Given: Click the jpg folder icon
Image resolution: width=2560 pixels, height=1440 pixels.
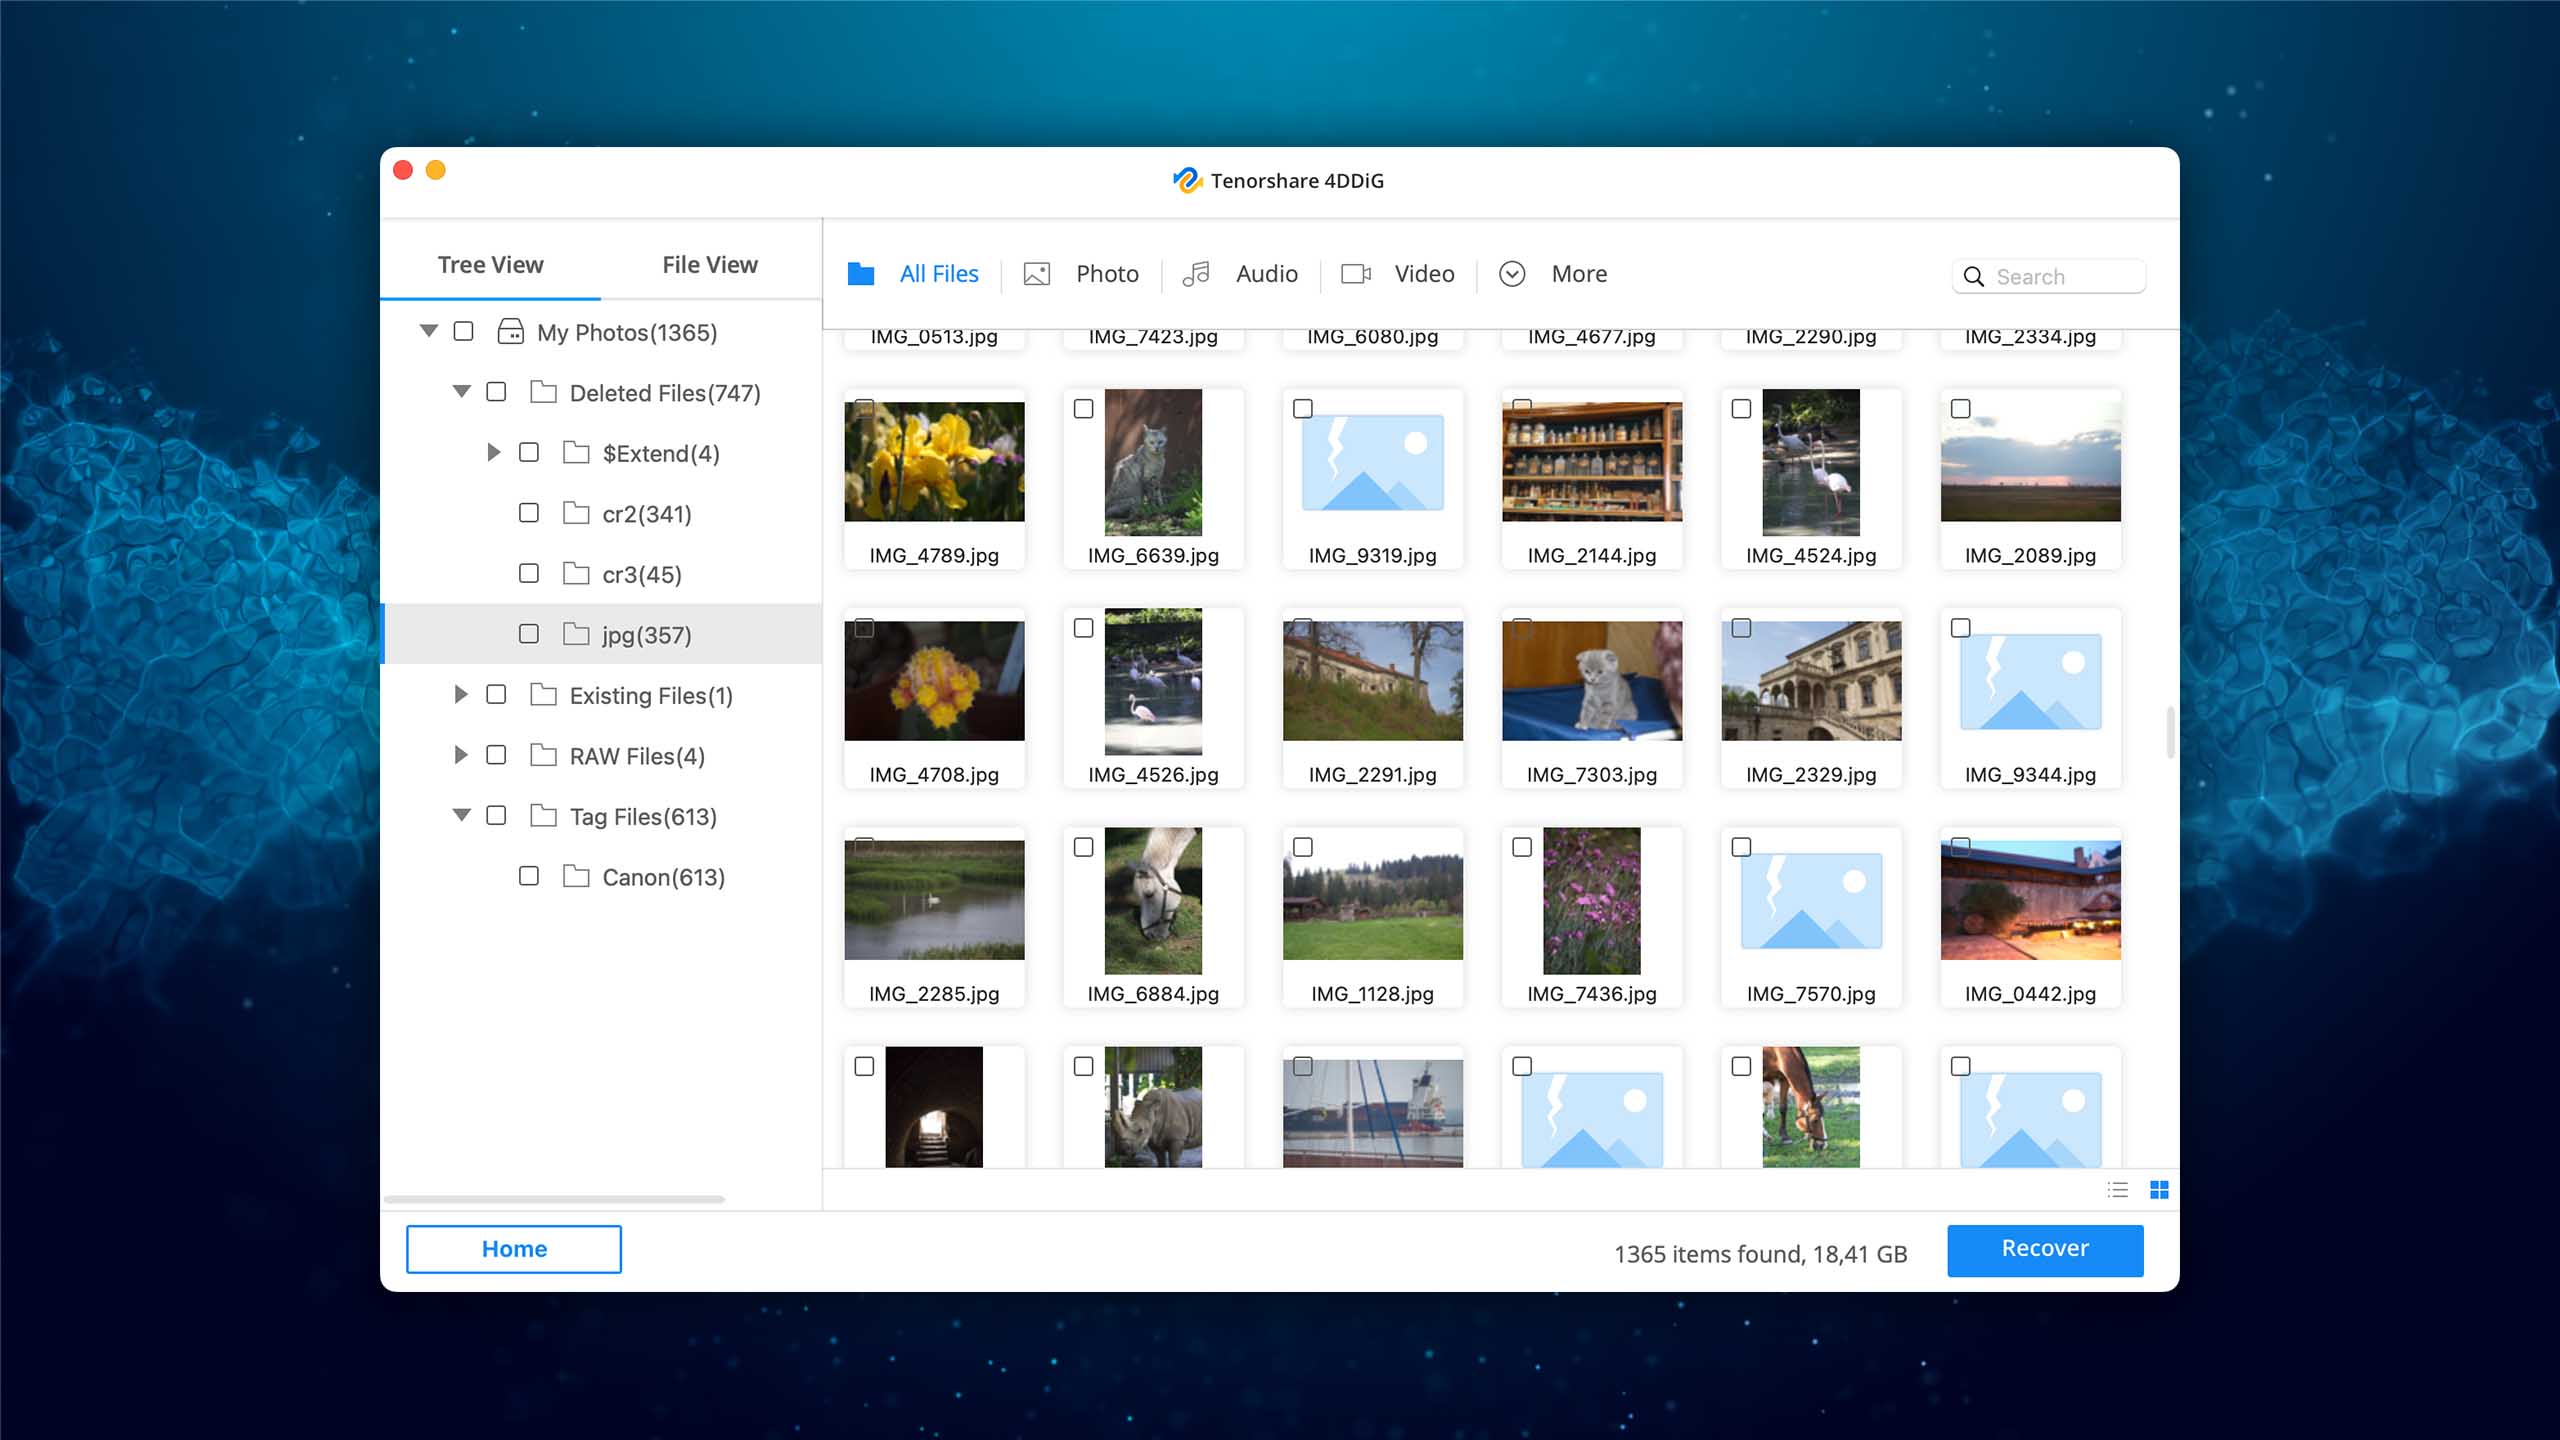Looking at the screenshot, I should 576,634.
